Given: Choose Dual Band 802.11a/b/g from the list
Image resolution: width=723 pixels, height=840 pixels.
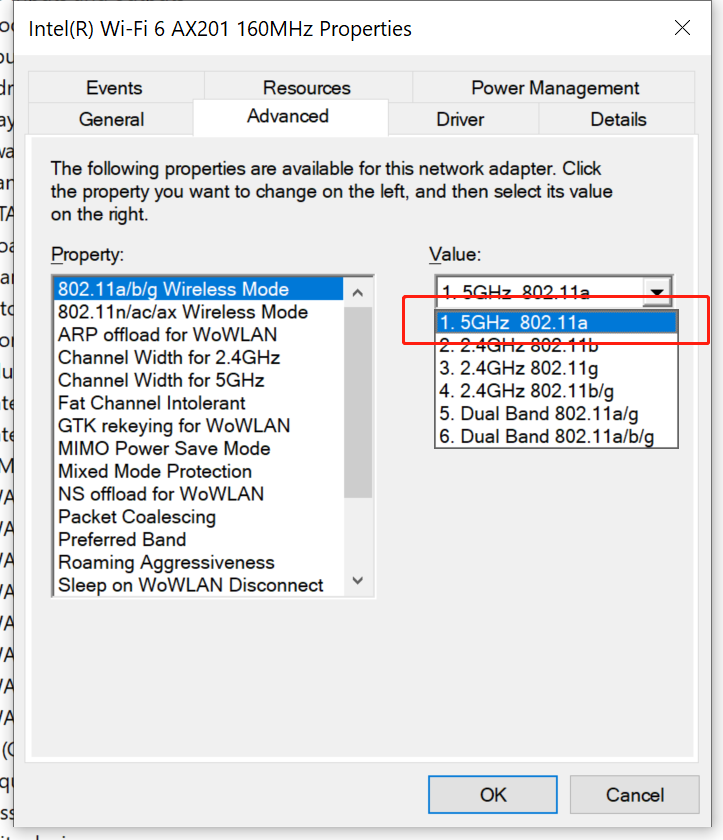Looking at the screenshot, I should [556, 437].
